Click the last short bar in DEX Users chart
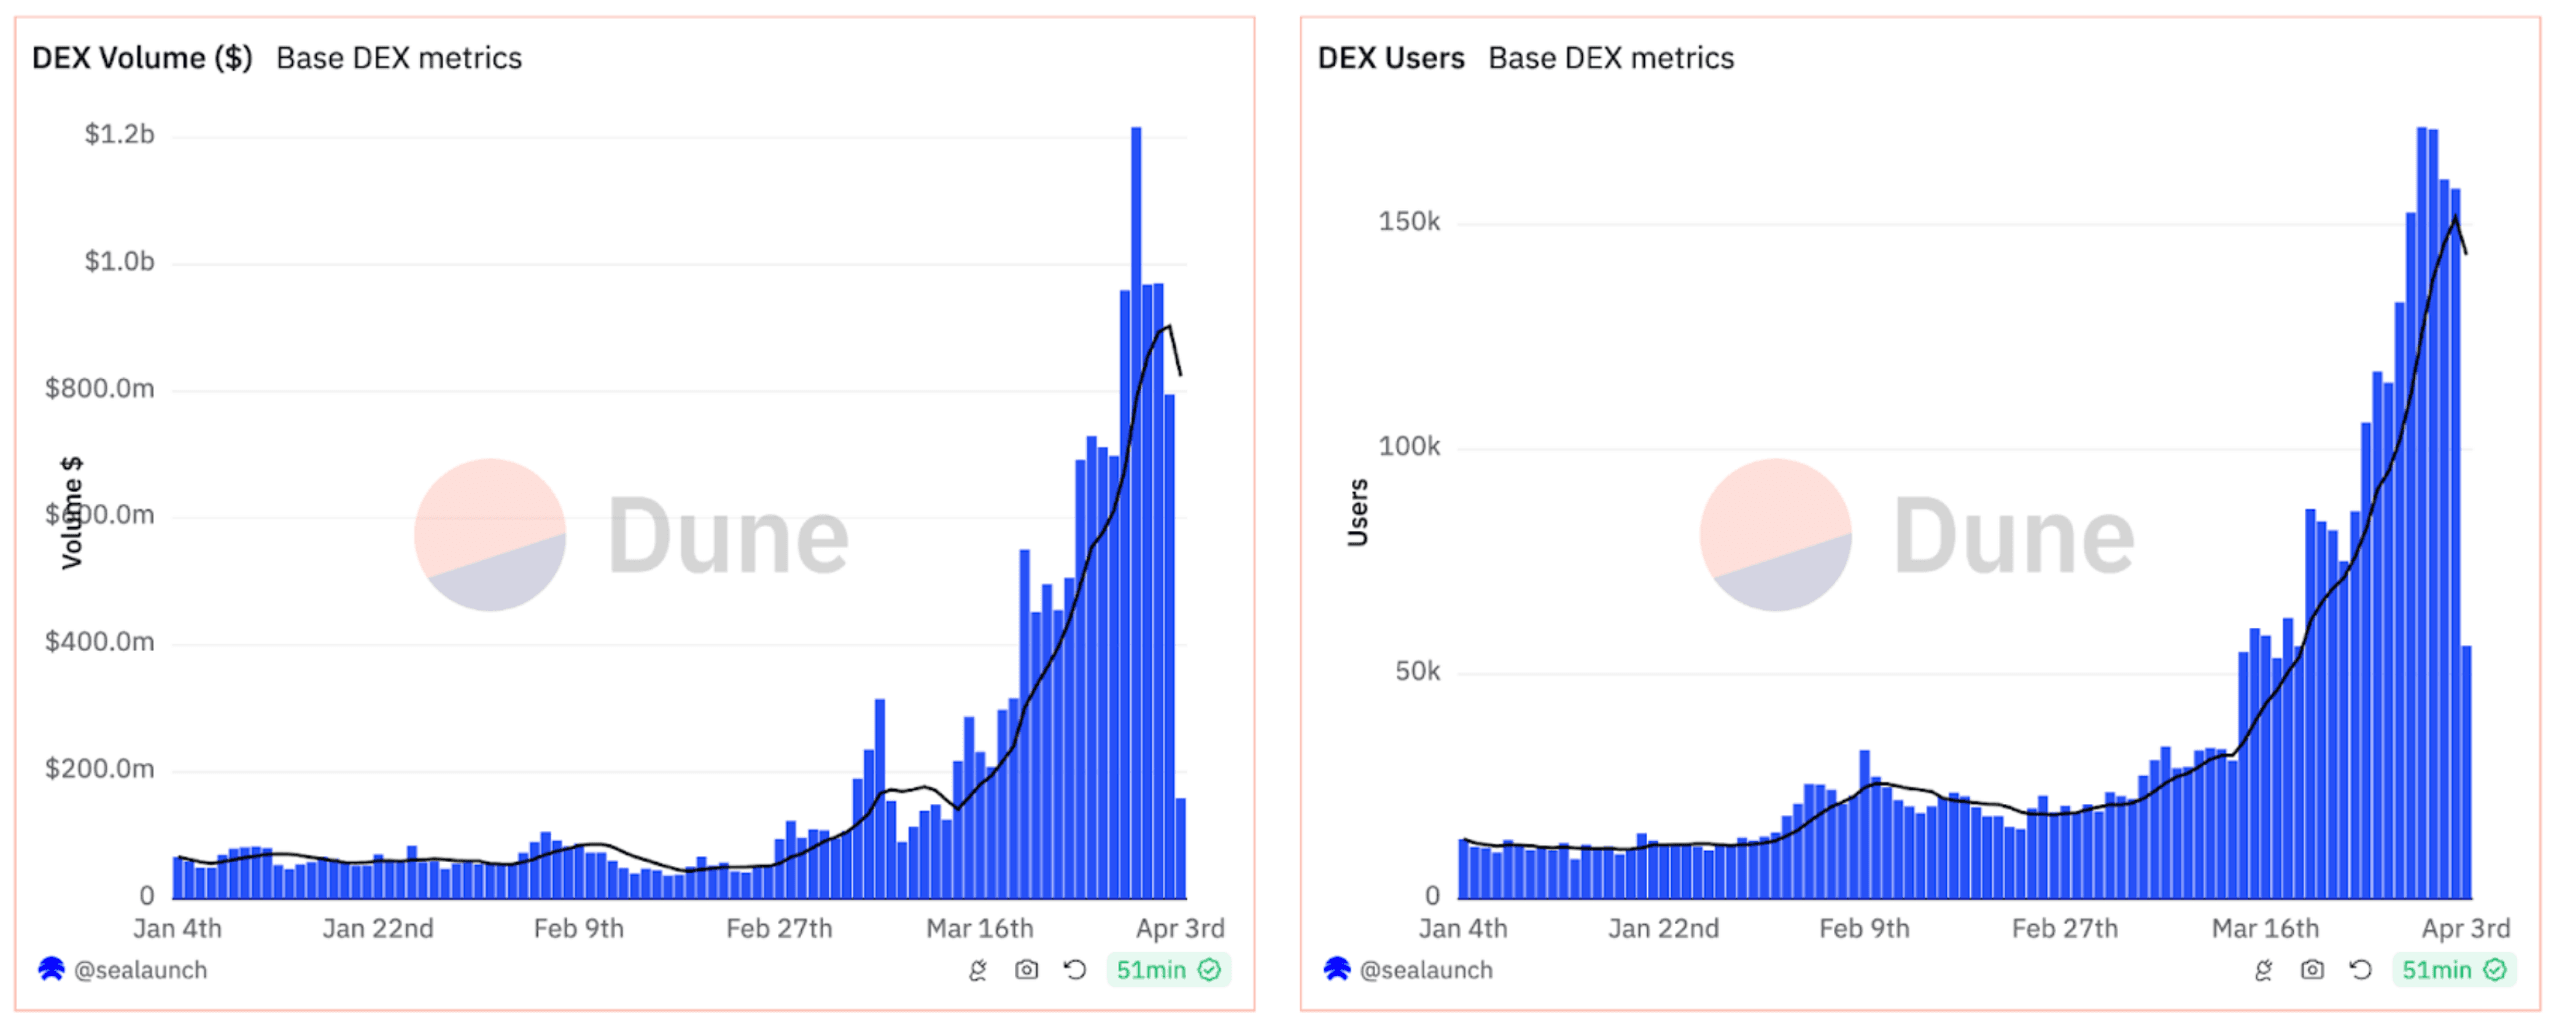This screenshot has width=2560, height=1029. 2467,772
